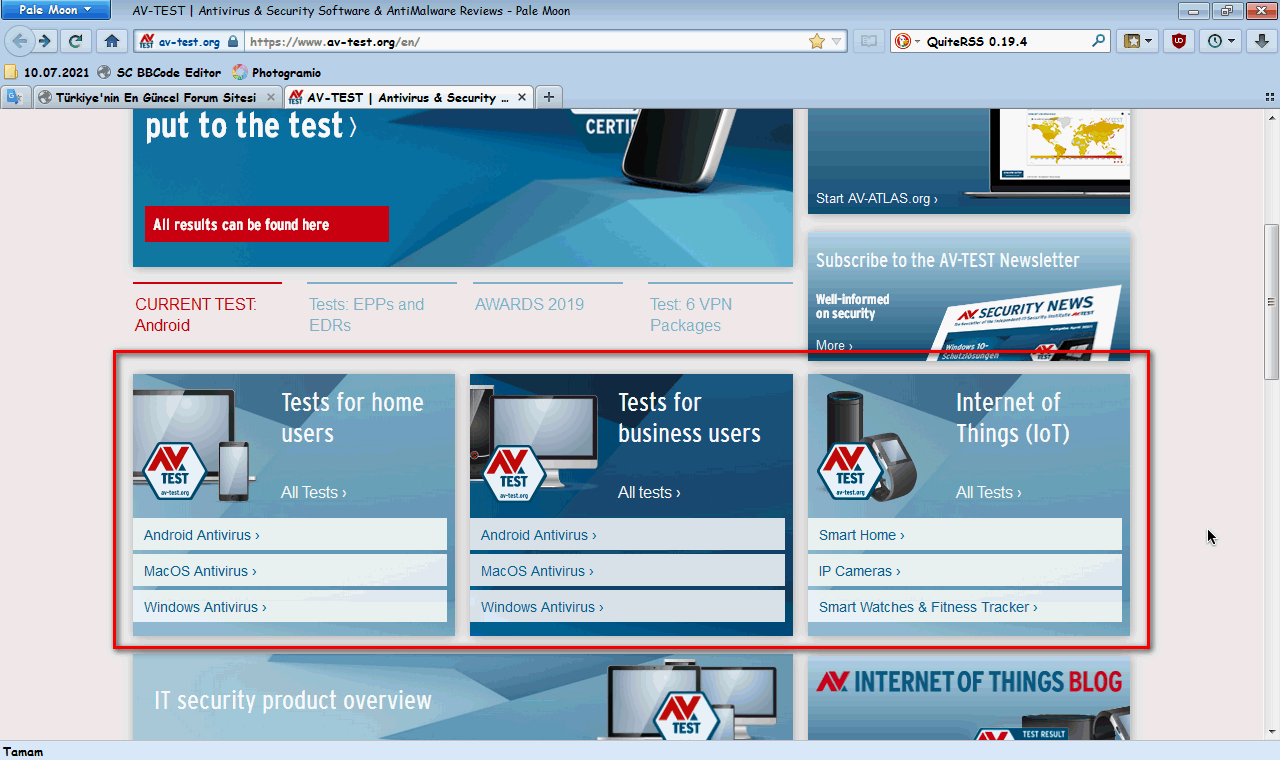
Task: Open All tests under business users
Action: (649, 492)
